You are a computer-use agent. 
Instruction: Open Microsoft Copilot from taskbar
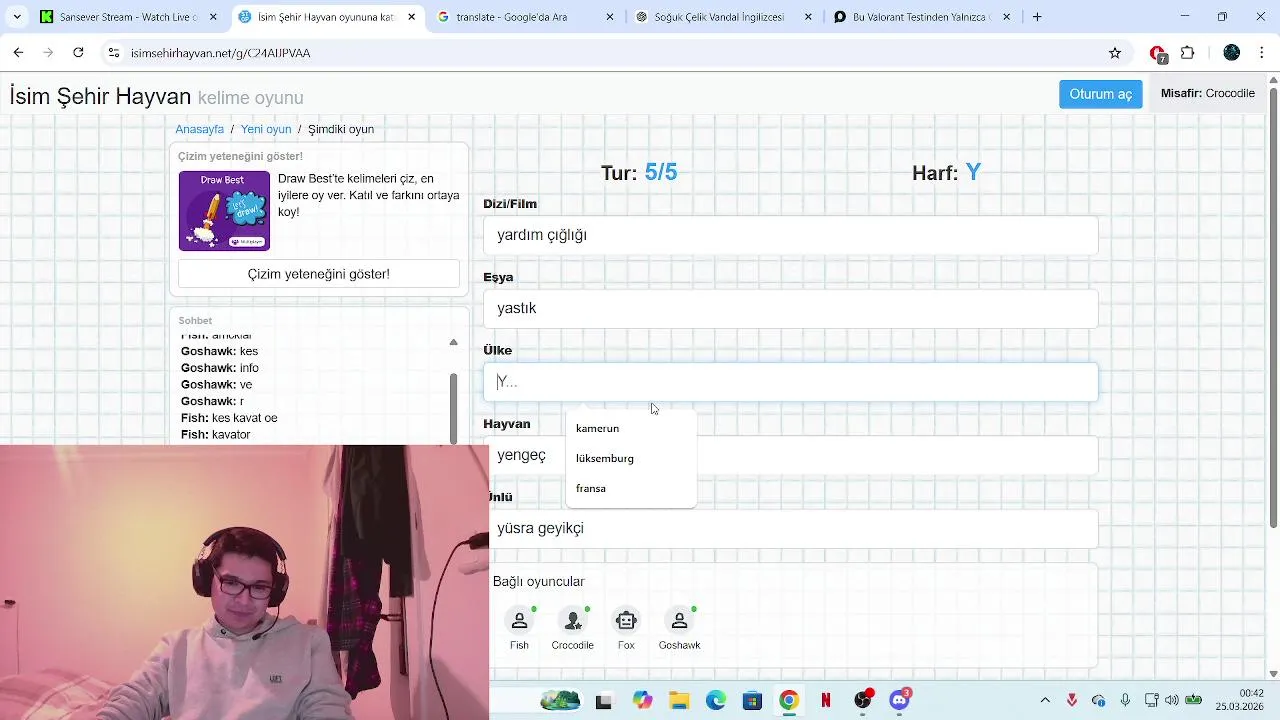[642, 701]
